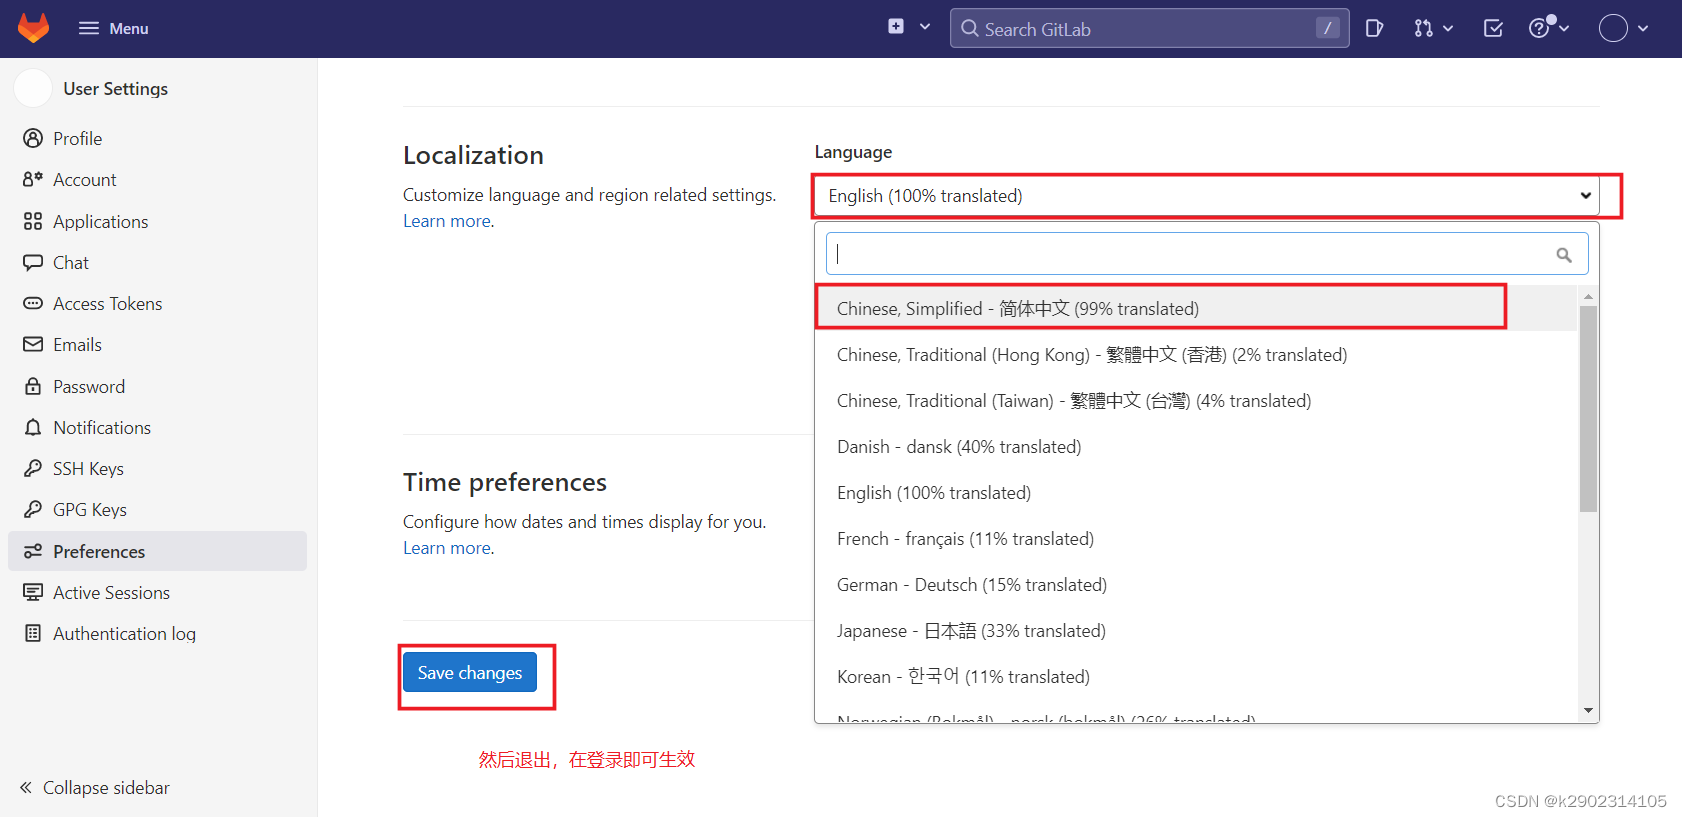The image size is (1682, 817).
Task: Click the magnifier icon in language filter
Action: click(1564, 255)
